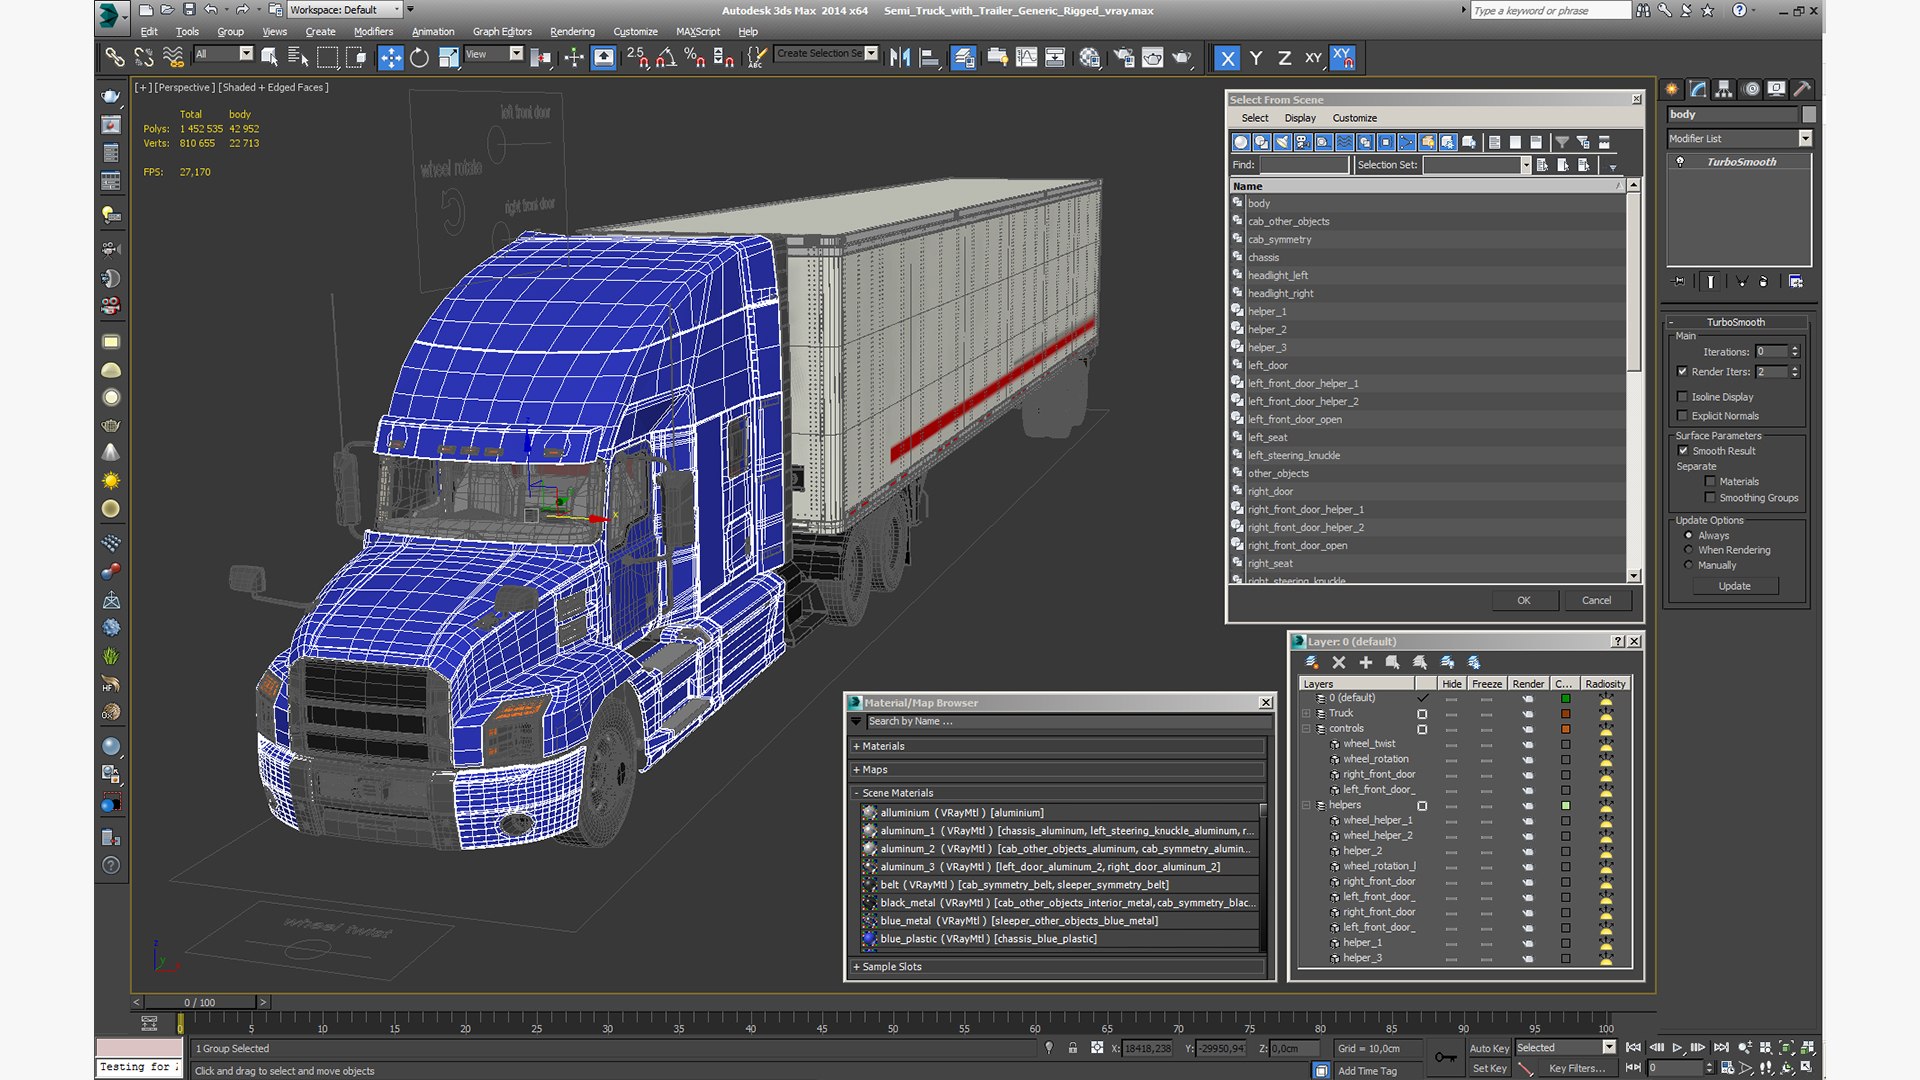Screen dimensions: 1920x1080
Task: Select the Select and Move tool
Action: (x=391, y=58)
